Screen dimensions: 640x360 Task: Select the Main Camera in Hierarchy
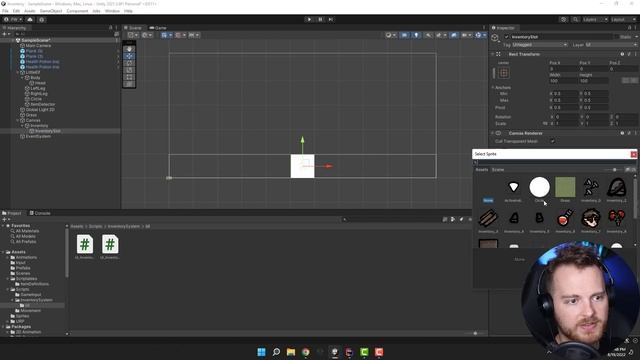point(38,46)
